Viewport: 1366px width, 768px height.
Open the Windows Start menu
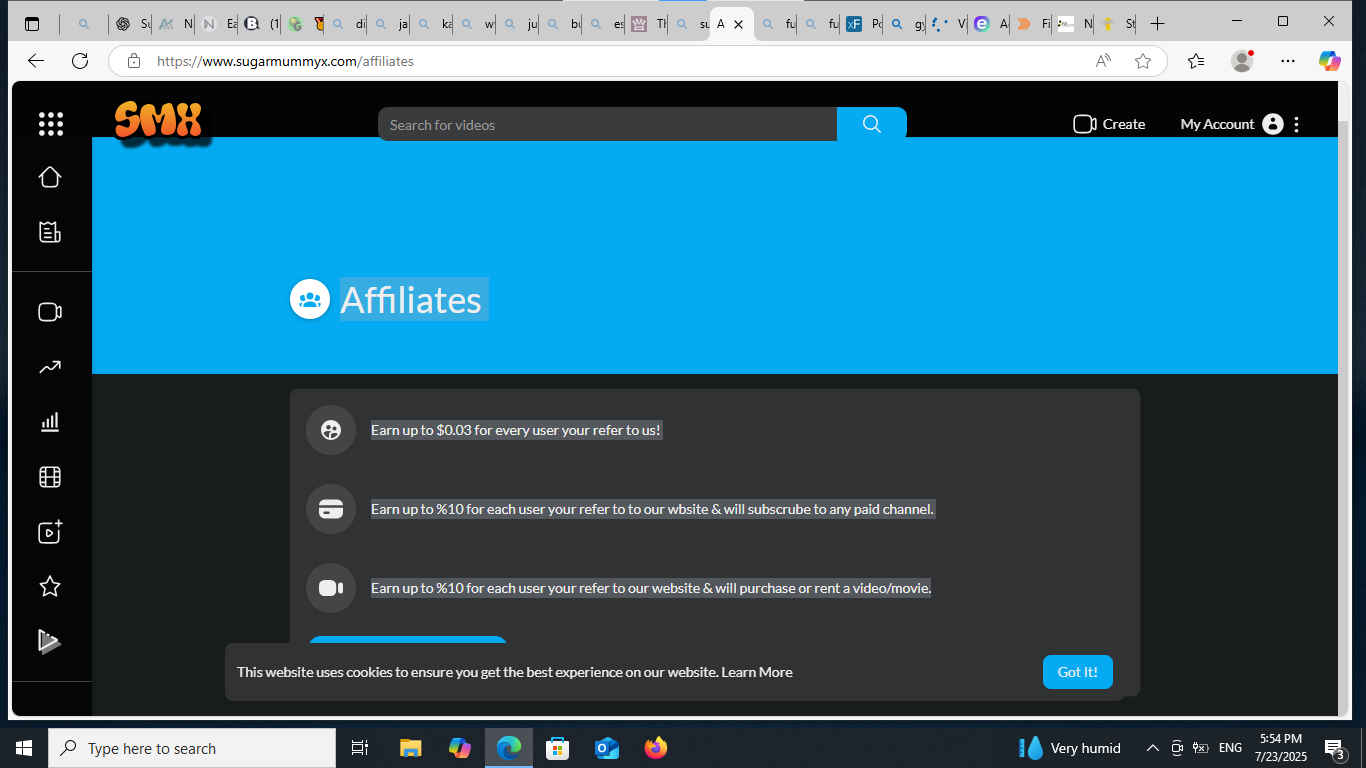click(x=24, y=748)
